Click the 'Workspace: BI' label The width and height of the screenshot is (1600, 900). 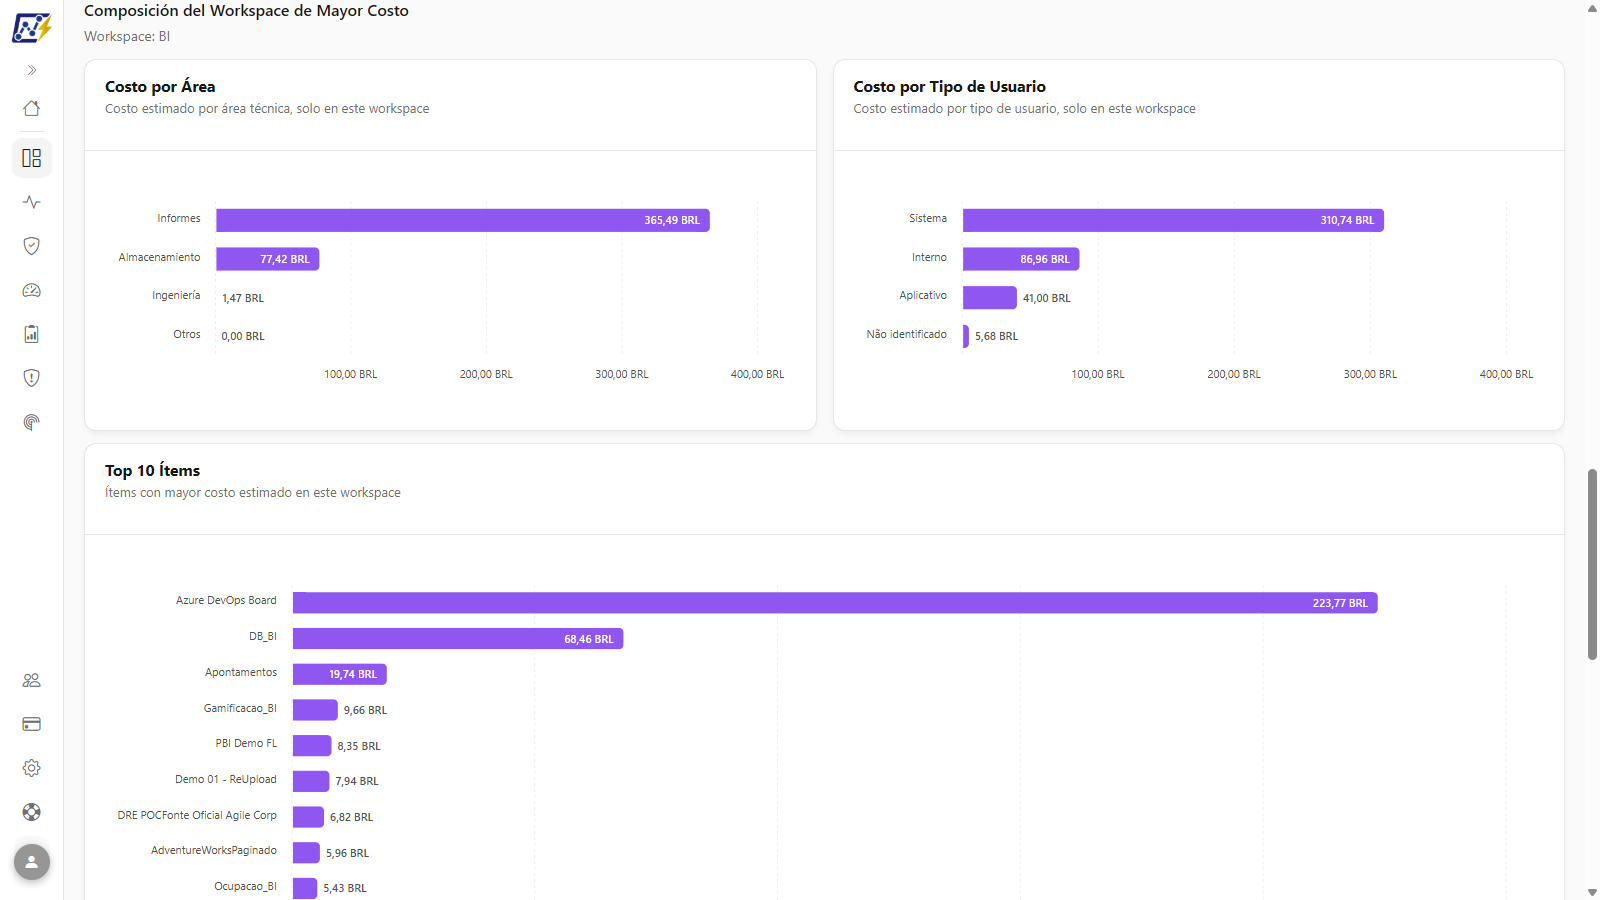[x=127, y=36]
